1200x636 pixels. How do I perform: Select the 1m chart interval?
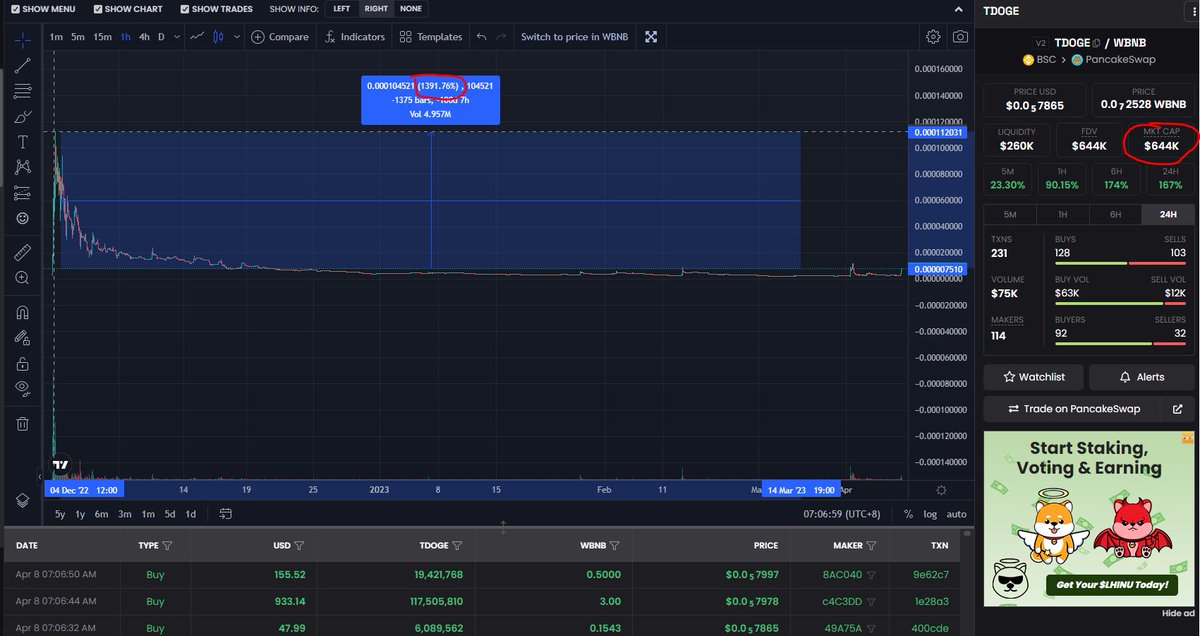pos(57,37)
